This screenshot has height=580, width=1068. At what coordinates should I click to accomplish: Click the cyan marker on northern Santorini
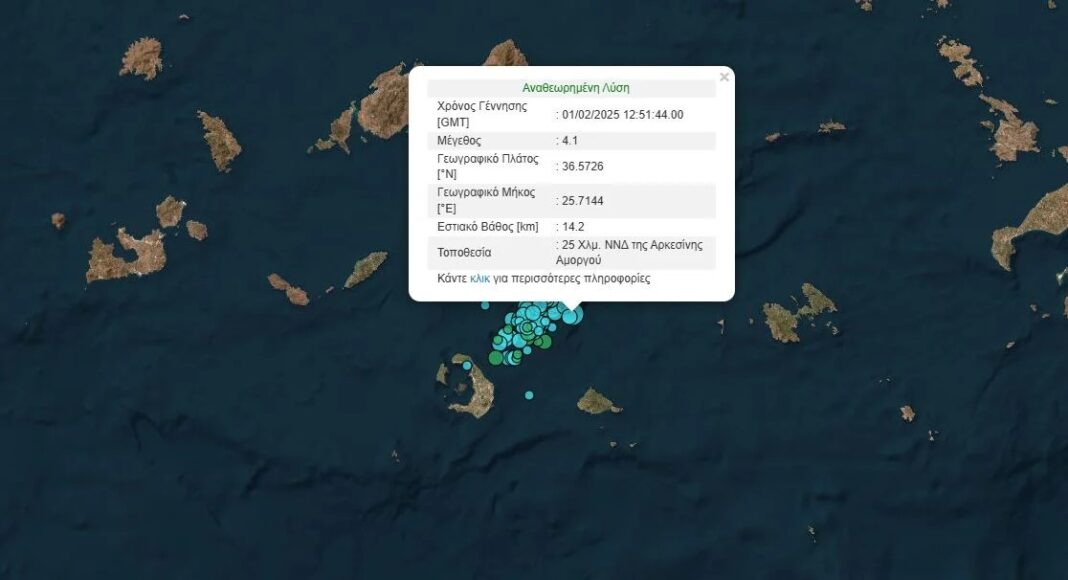tap(466, 366)
